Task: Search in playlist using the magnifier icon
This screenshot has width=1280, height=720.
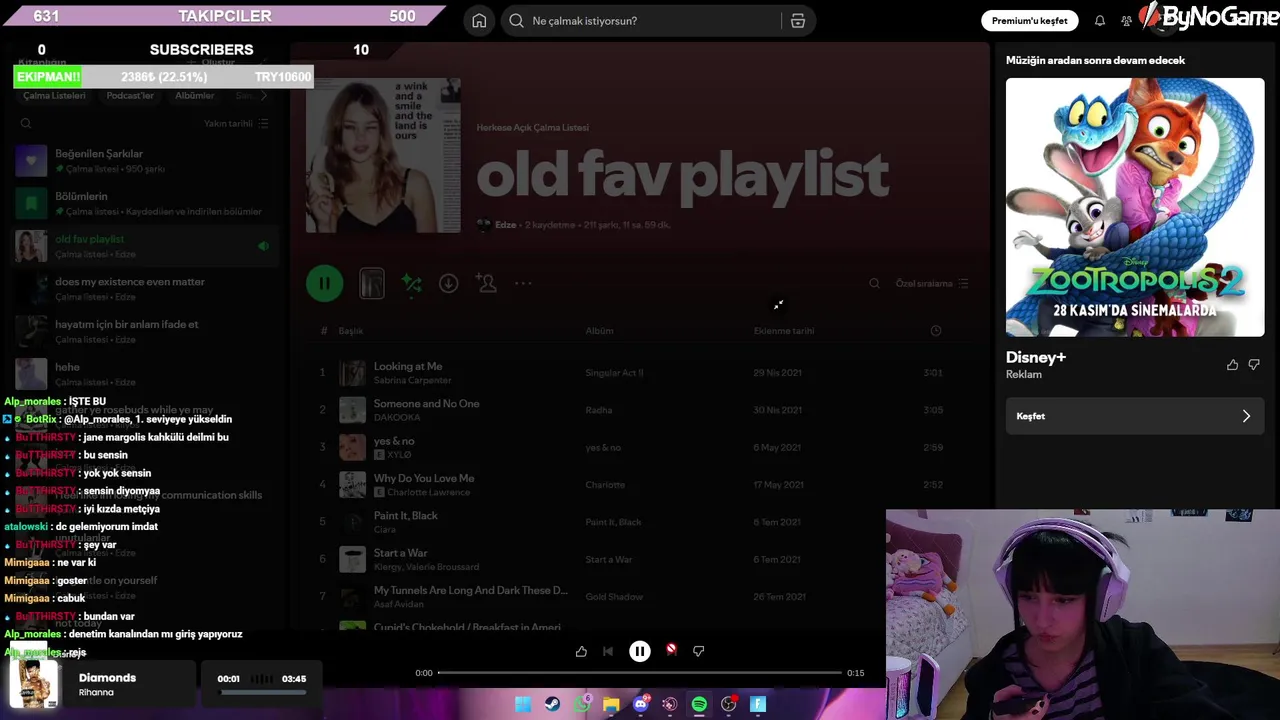Action: (x=874, y=284)
